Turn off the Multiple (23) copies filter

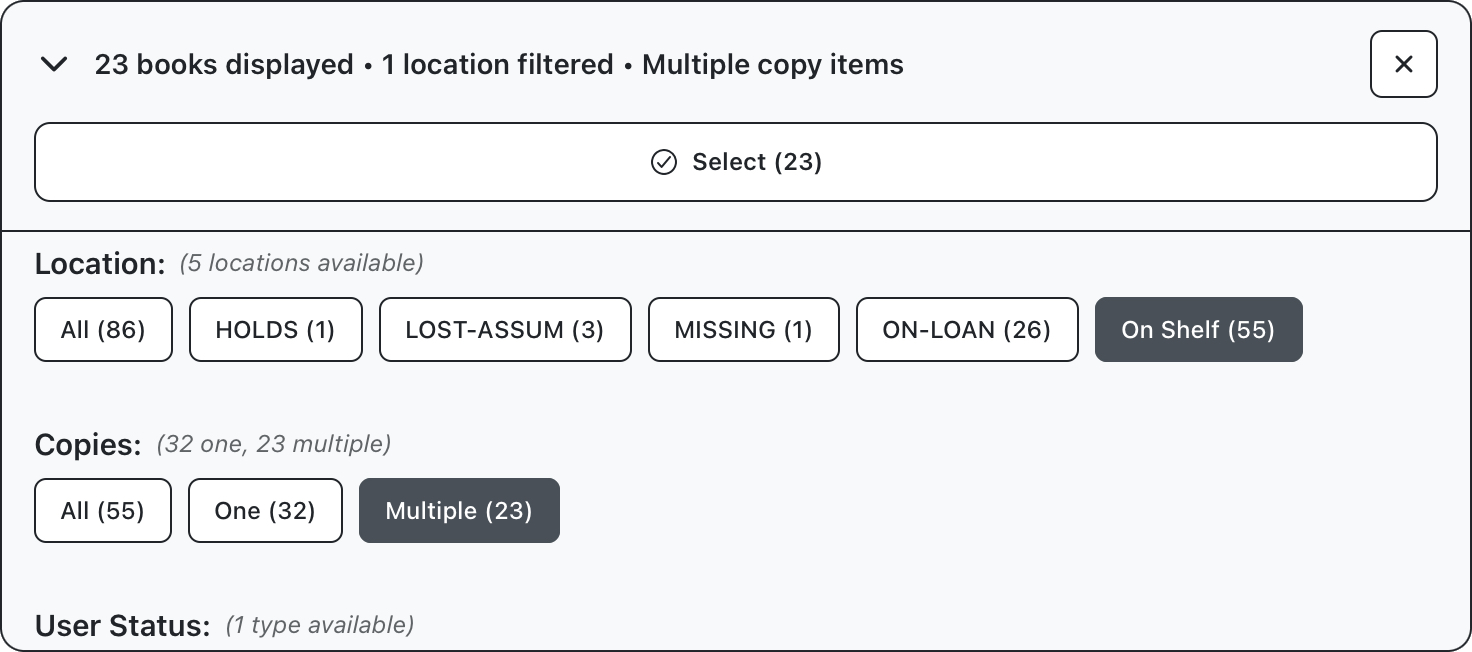(459, 511)
